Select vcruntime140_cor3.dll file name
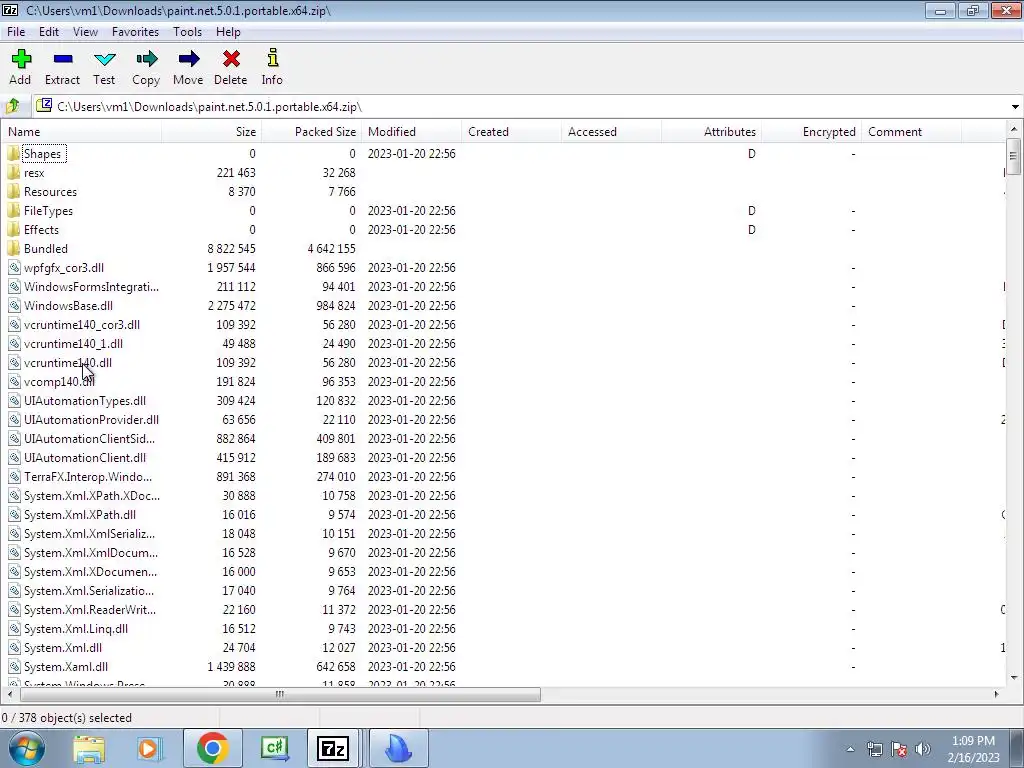1024x768 pixels. click(82, 325)
